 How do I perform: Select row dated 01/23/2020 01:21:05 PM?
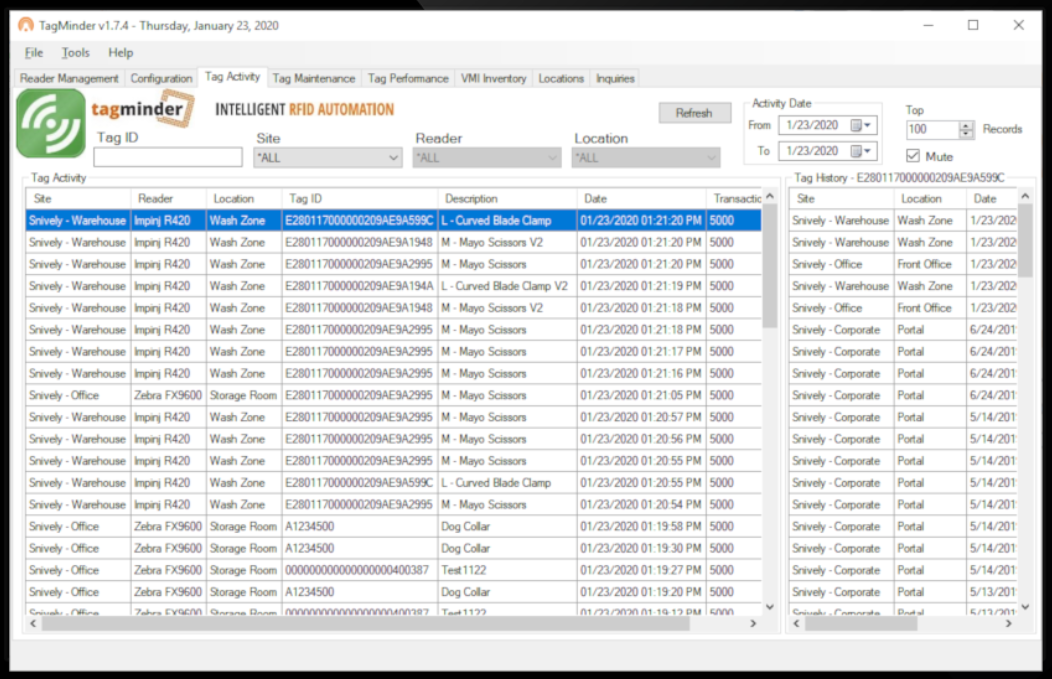click(394, 395)
